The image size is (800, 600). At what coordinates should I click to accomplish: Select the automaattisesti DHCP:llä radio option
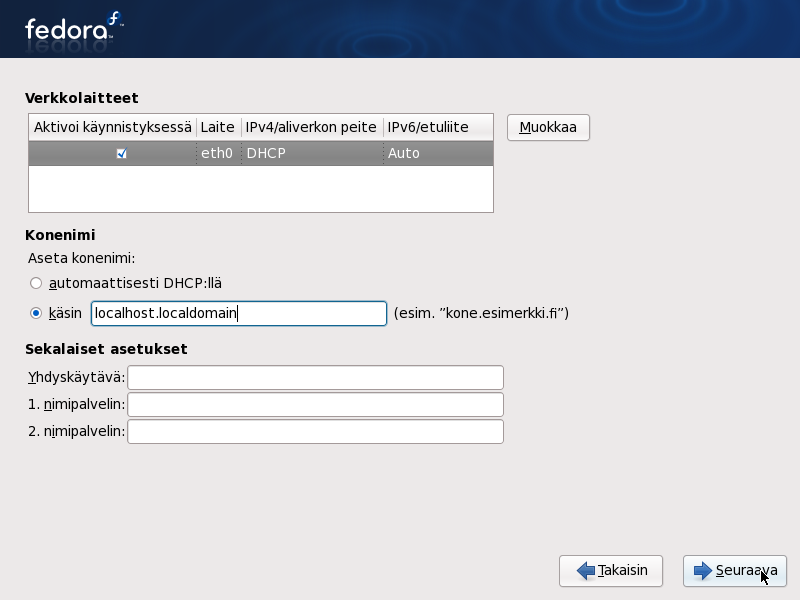[x=36, y=283]
